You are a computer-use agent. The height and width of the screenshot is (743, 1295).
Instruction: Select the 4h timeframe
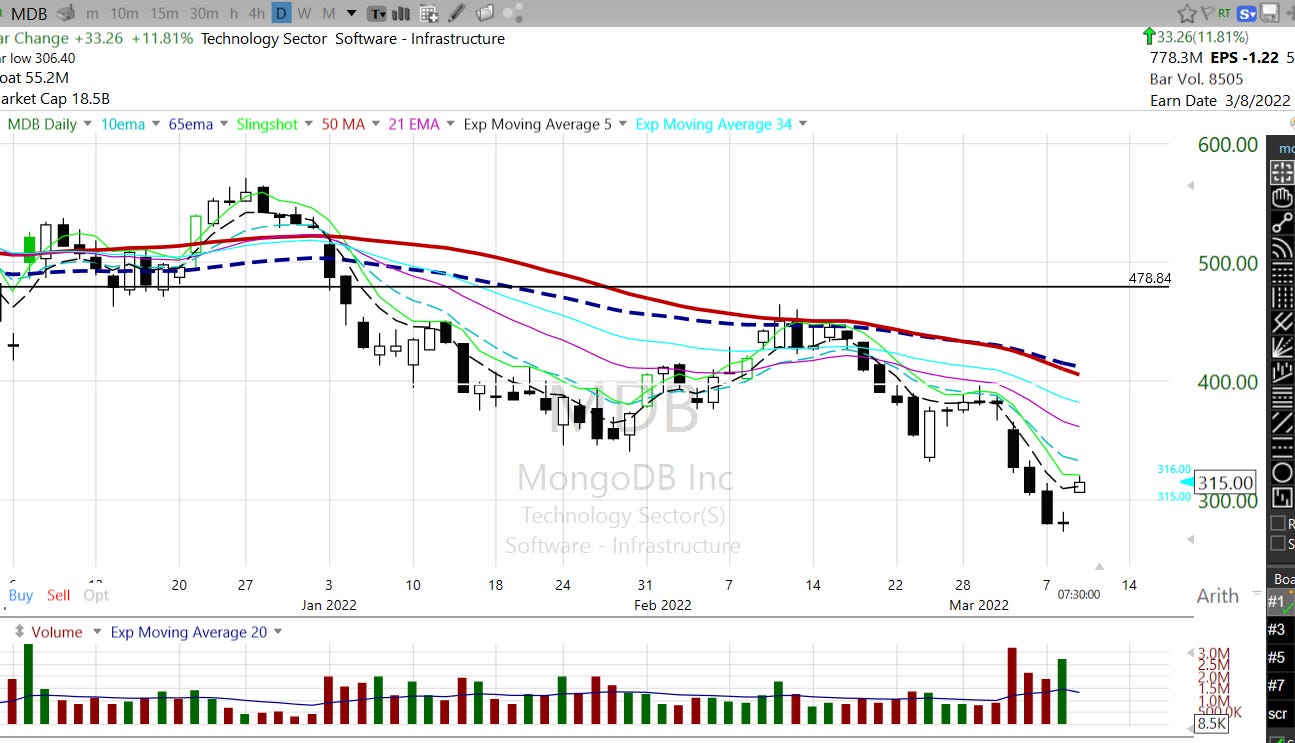coord(257,13)
